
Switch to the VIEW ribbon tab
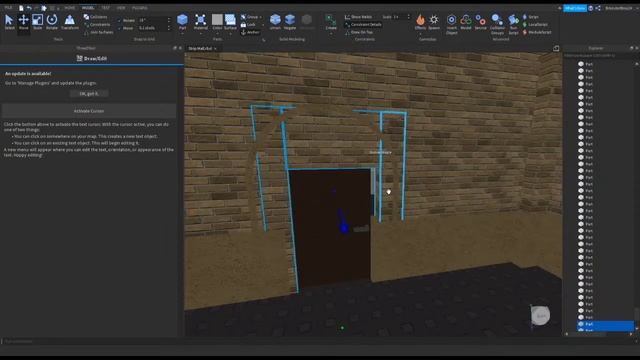(121, 8)
